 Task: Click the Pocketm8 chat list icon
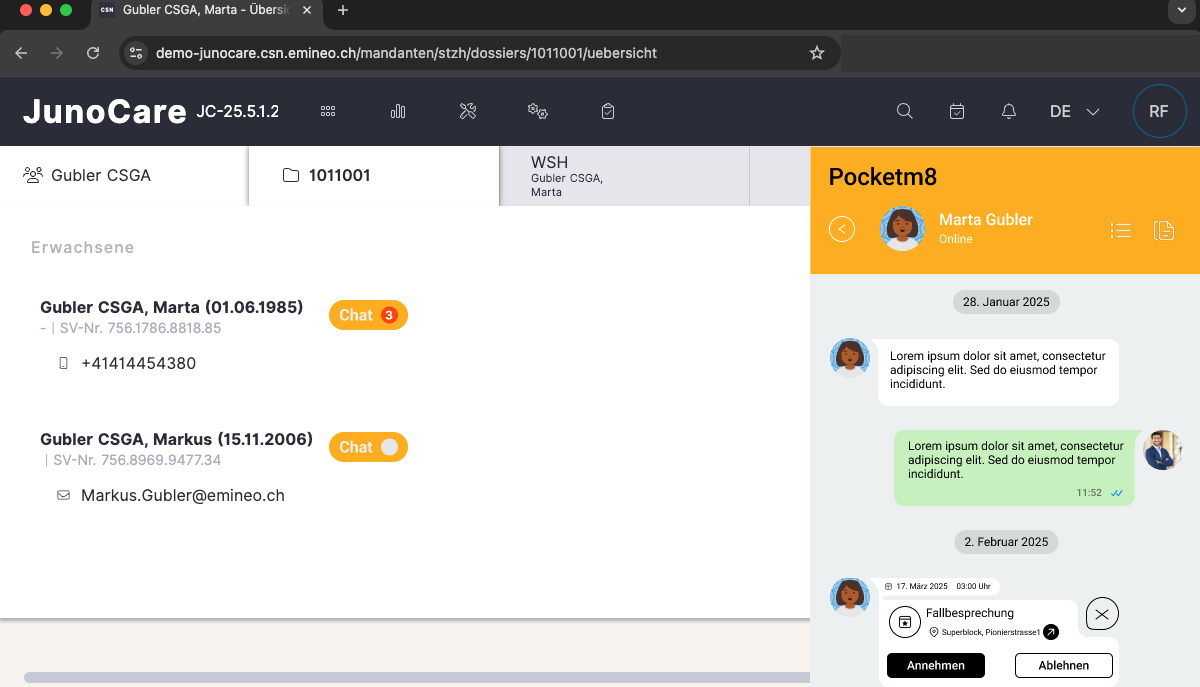1121,231
